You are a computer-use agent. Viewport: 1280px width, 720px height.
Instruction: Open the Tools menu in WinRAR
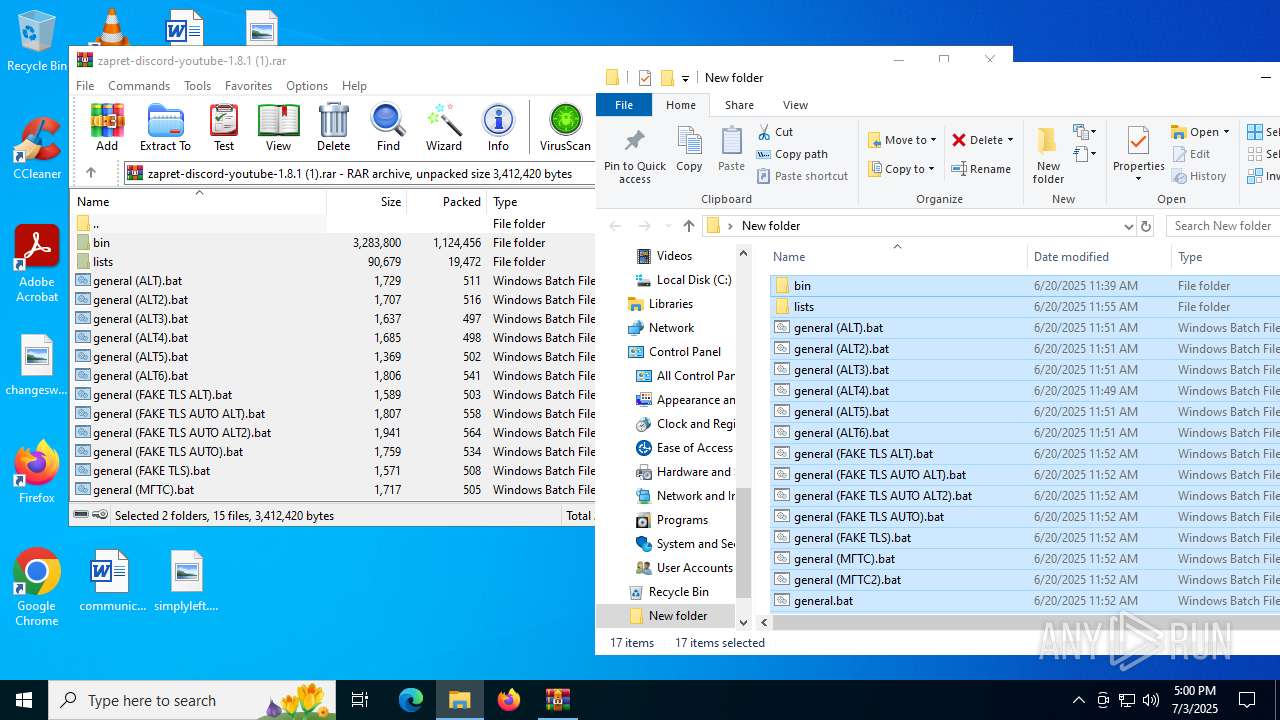[x=197, y=86]
